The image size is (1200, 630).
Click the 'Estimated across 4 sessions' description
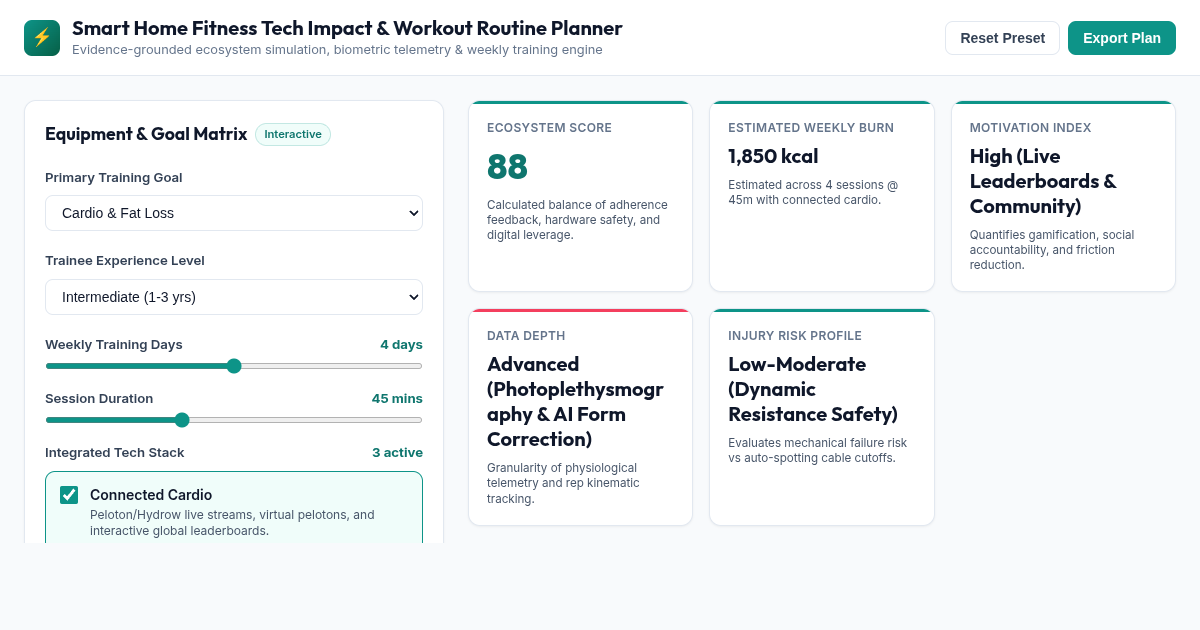pos(813,192)
